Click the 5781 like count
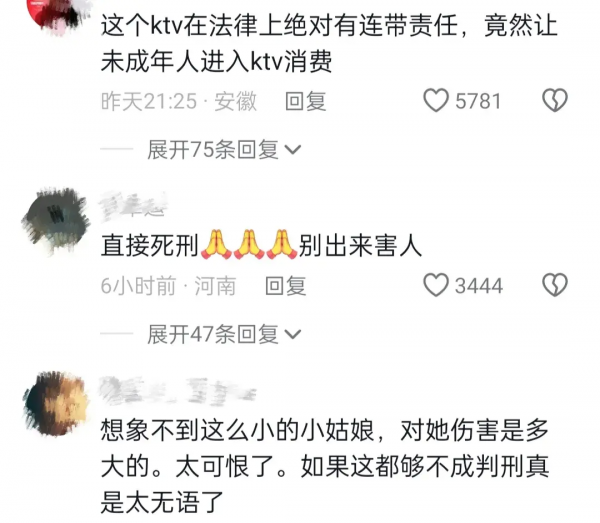 pyautogui.click(x=478, y=101)
